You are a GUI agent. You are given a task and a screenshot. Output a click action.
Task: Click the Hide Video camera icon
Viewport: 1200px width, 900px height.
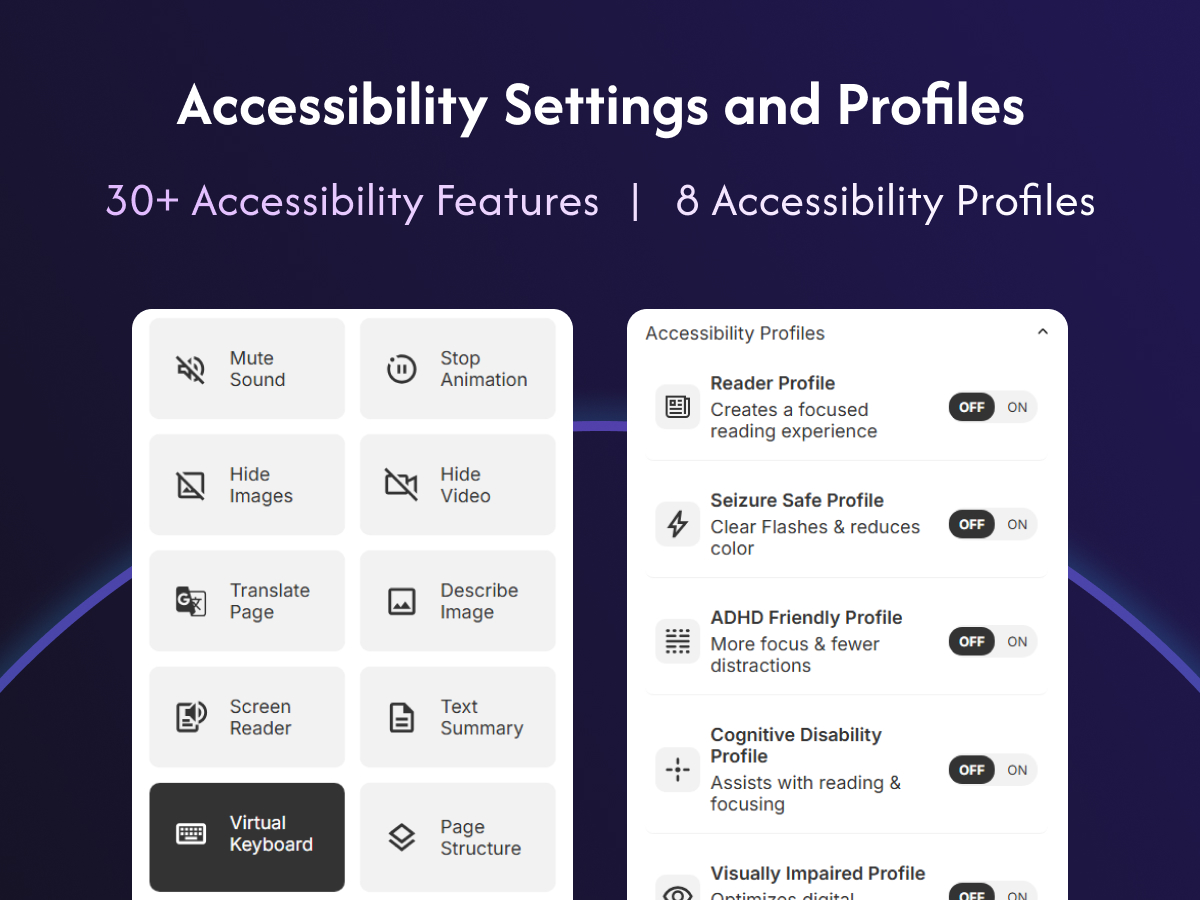point(401,485)
